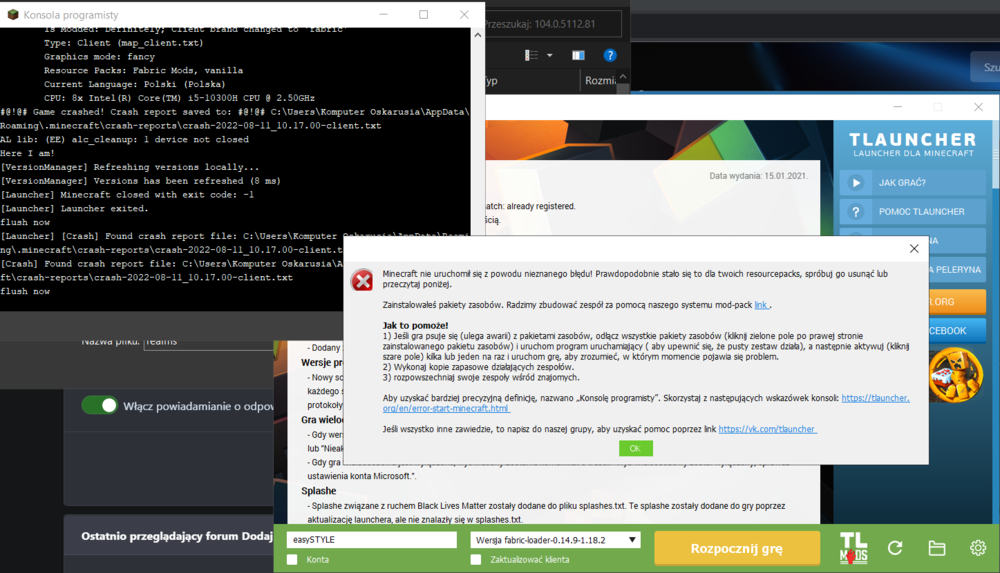Click the Minecraft character thumbnail in sidebar
1000x573 pixels.
point(955,375)
